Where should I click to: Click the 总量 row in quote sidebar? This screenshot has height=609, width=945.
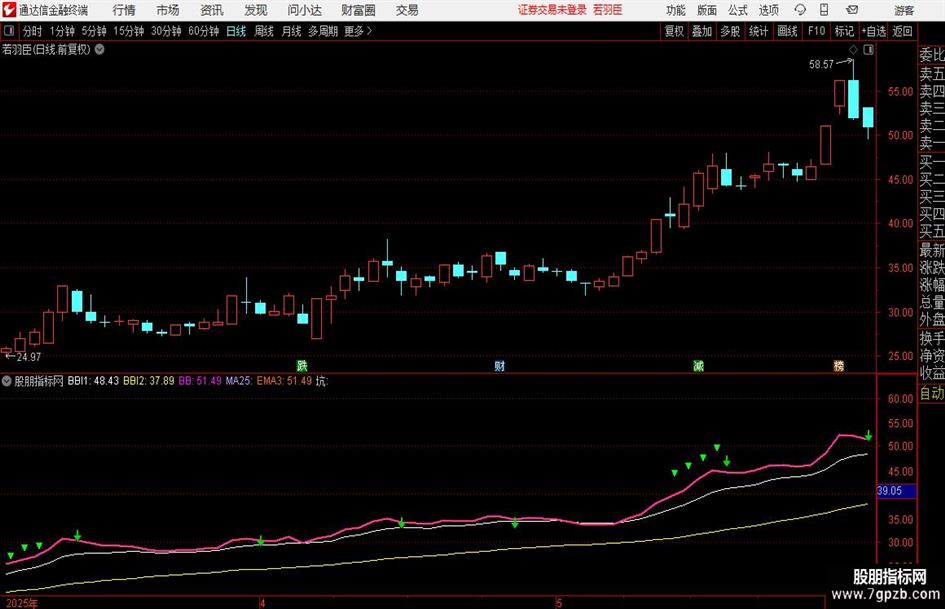coord(932,302)
